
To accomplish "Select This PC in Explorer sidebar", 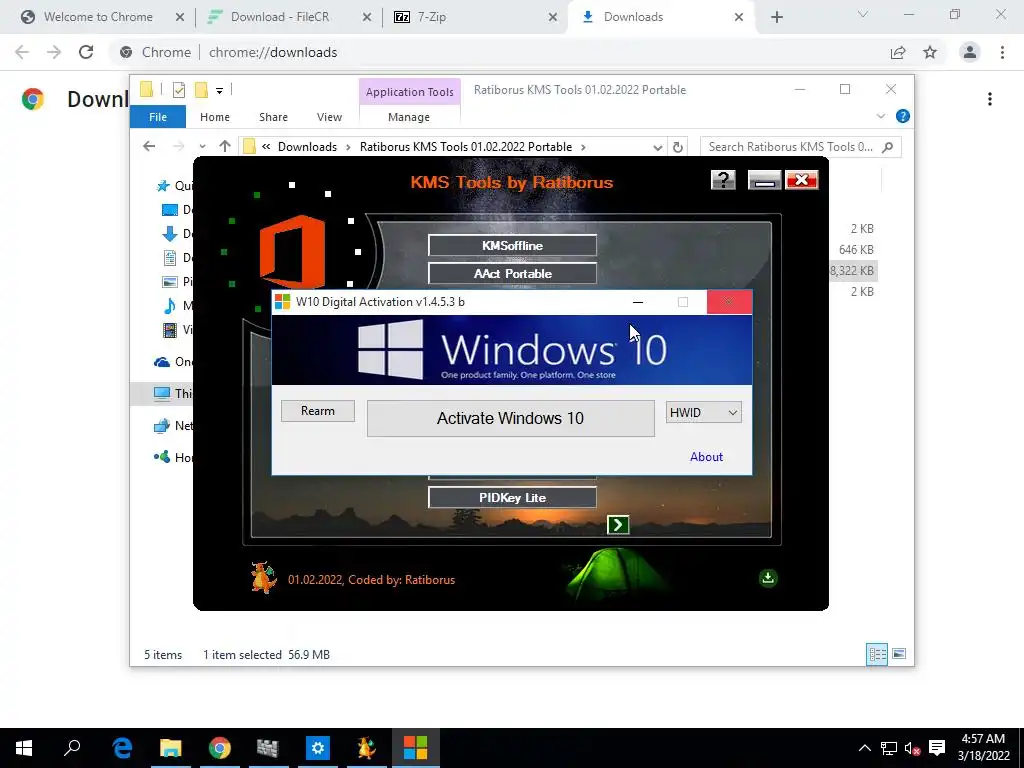I will 173,393.
